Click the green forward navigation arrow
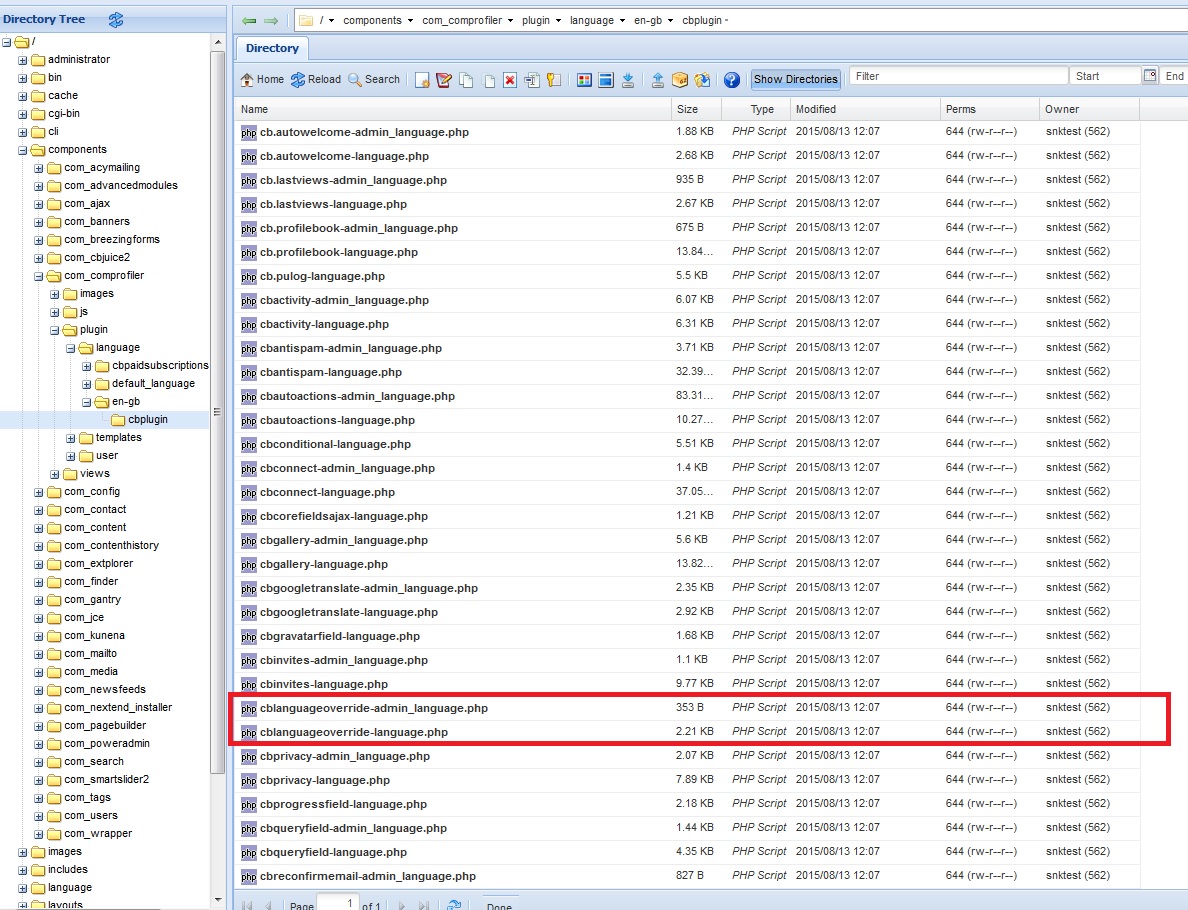The height and width of the screenshot is (910, 1188). coord(270,20)
